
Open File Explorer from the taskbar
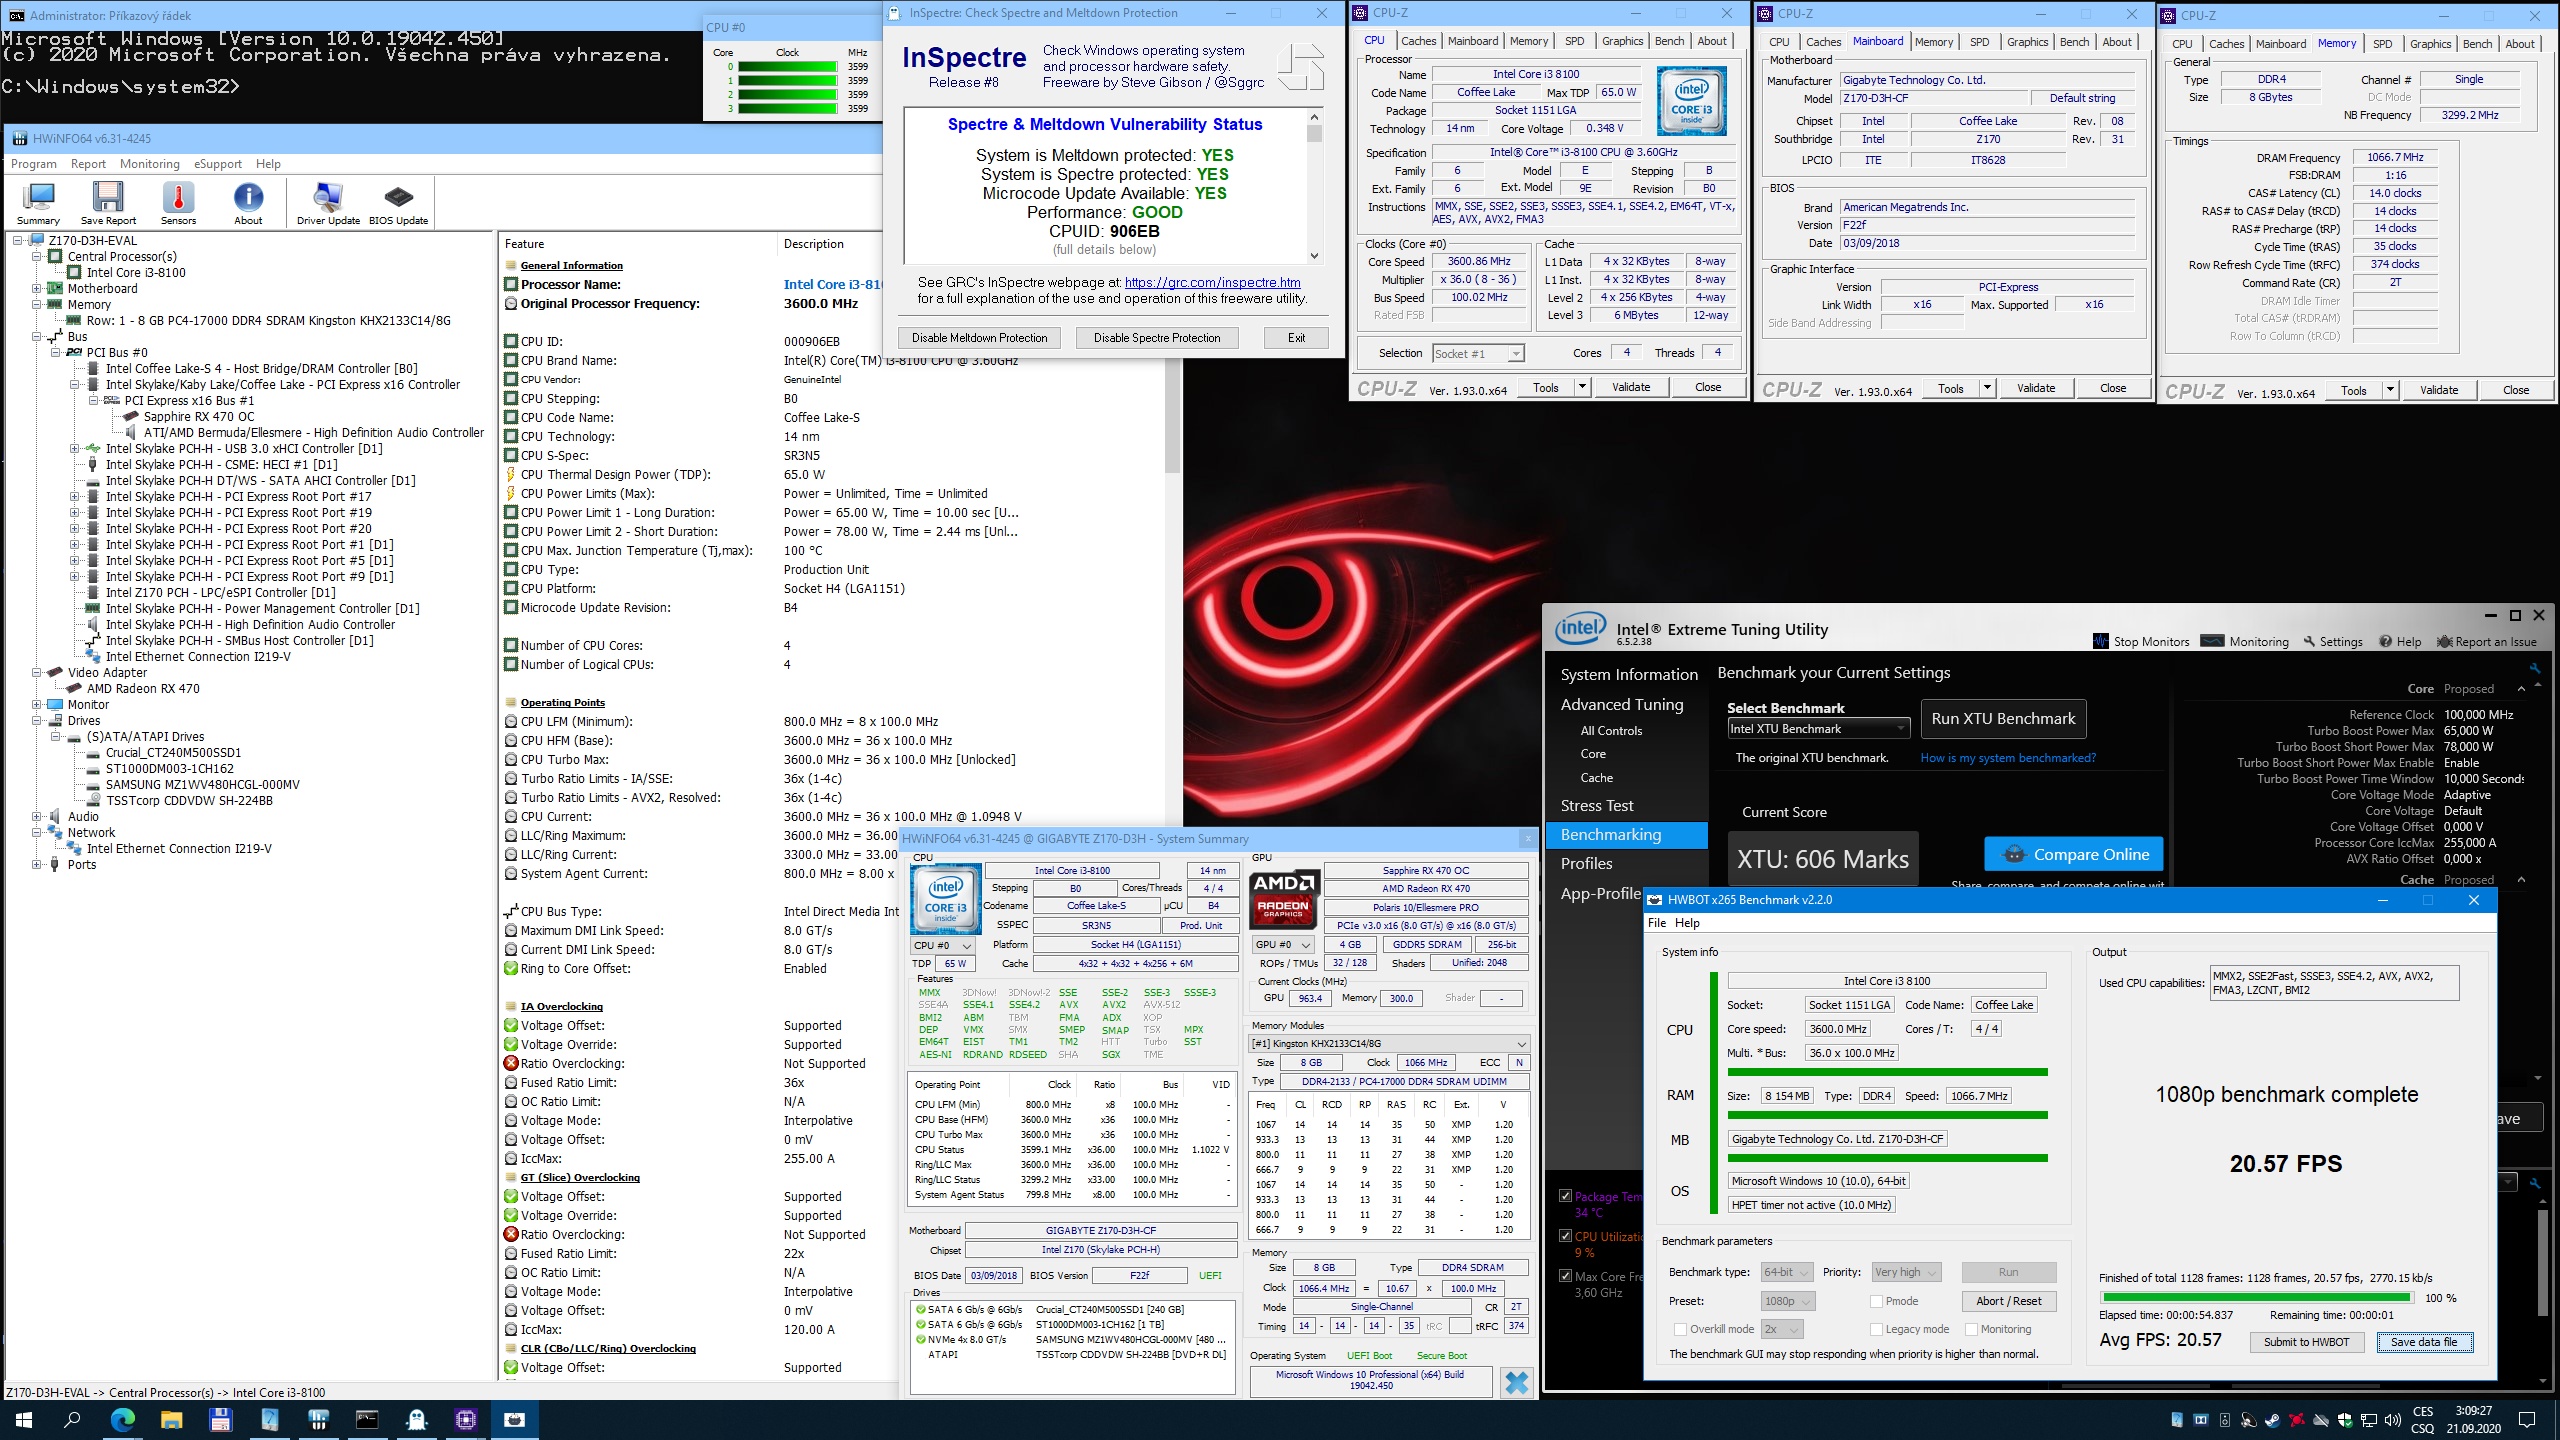tap(171, 1419)
